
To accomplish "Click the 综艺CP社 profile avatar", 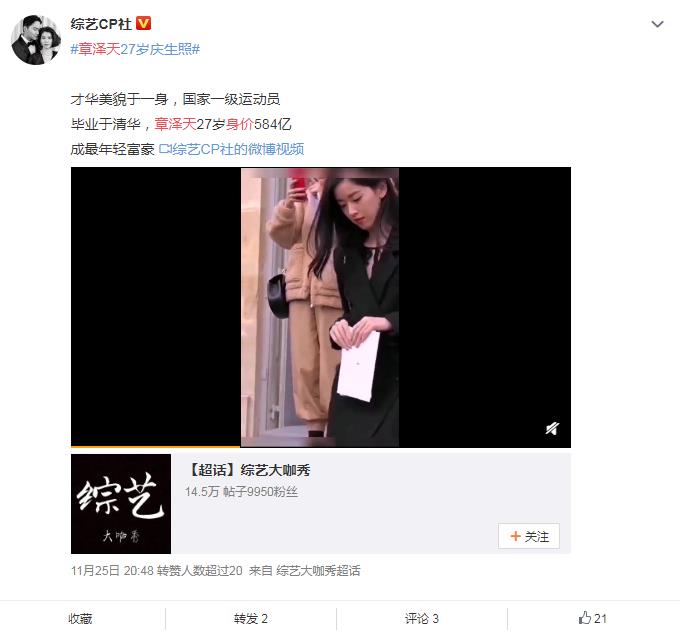I will click(x=35, y=39).
